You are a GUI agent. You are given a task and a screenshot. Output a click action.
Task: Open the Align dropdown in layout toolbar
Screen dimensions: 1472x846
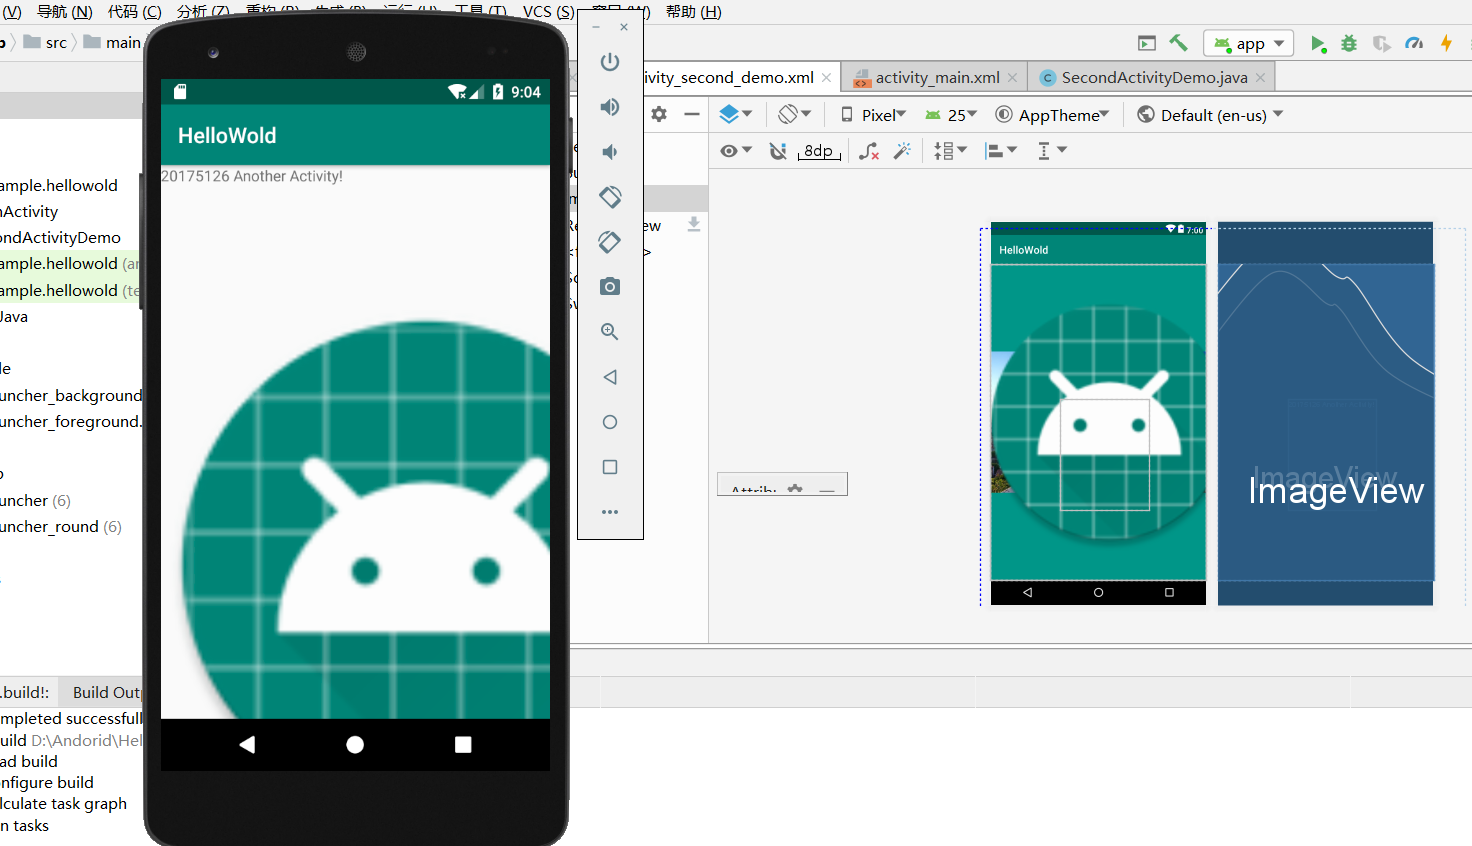tap(1001, 151)
